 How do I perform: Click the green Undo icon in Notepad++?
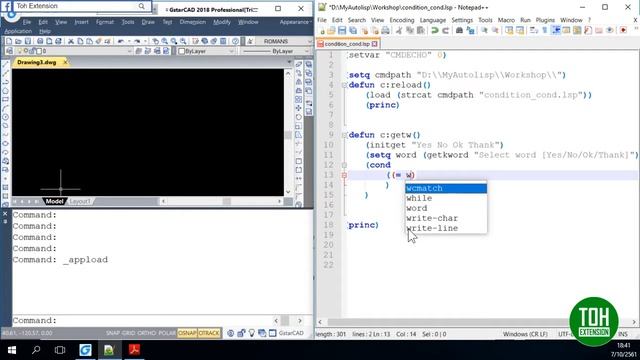tap(435, 30)
